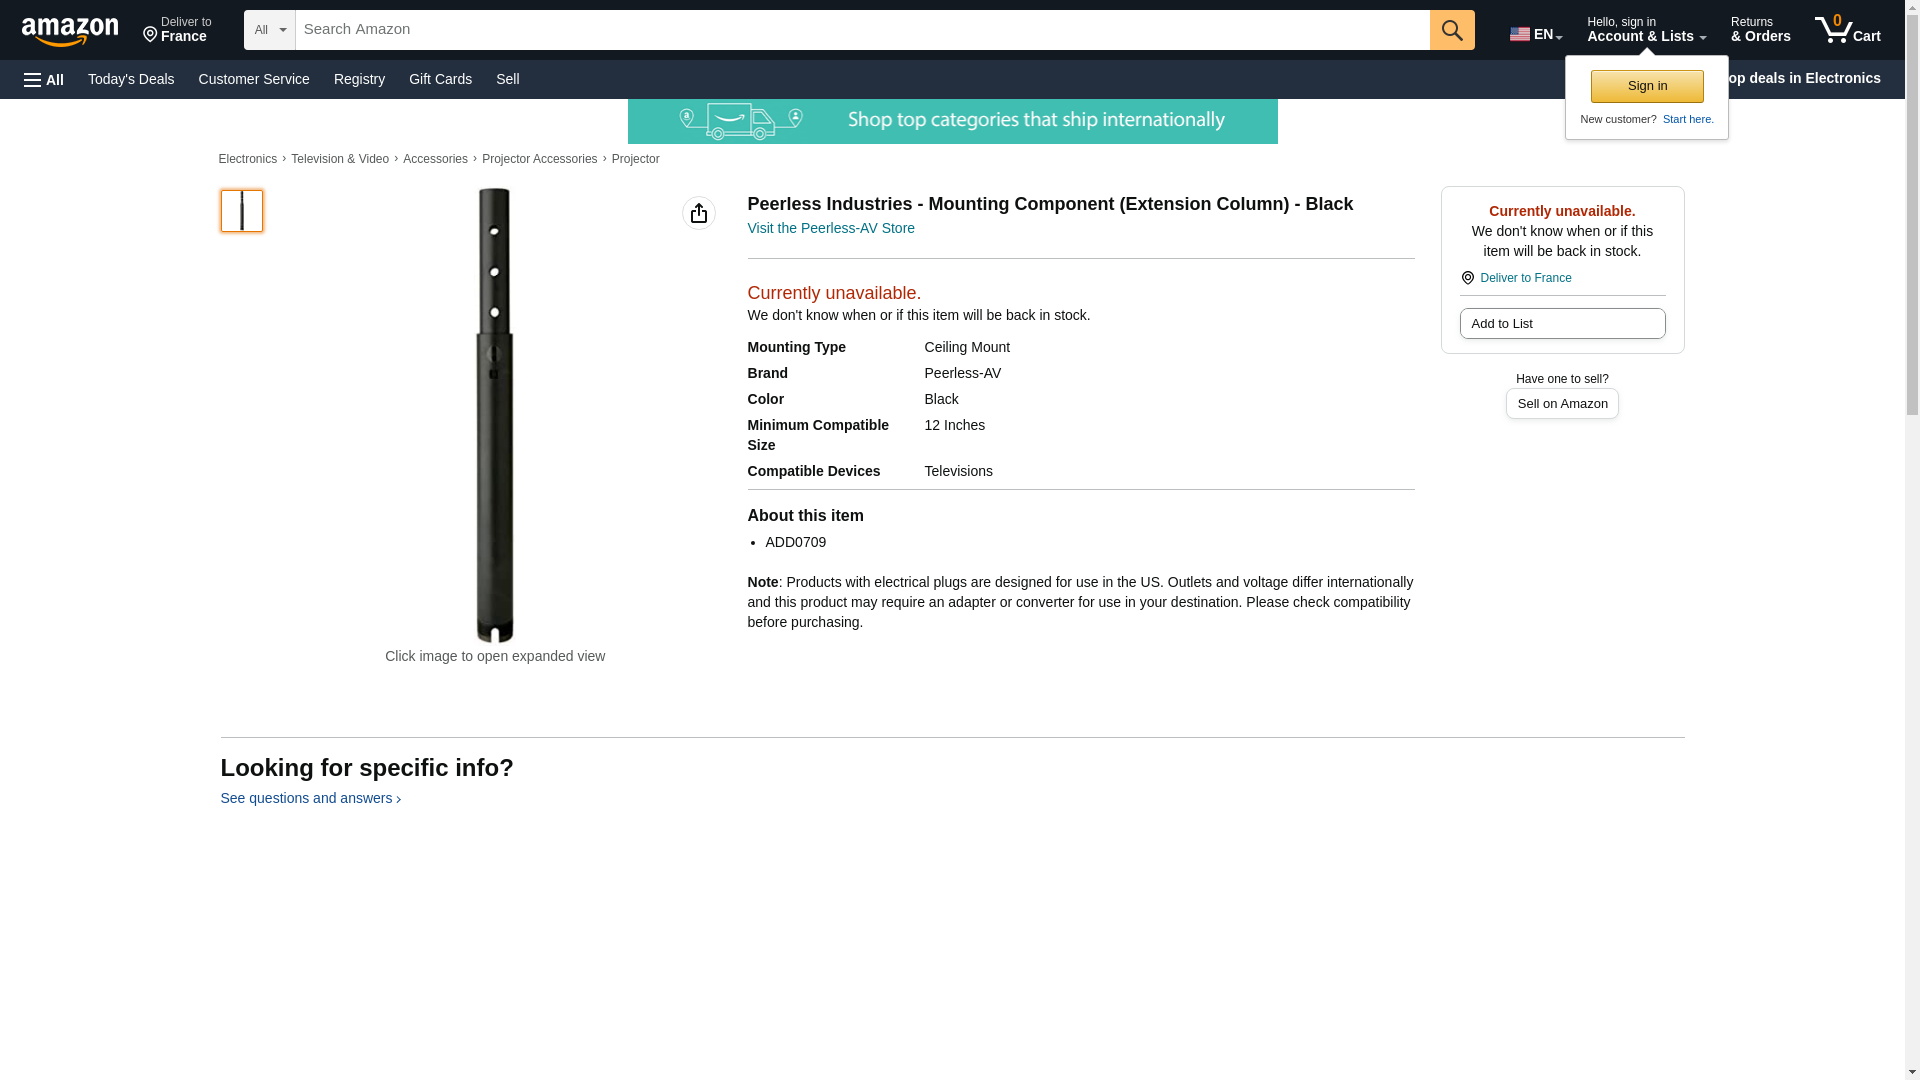This screenshot has height=1080, width=1920.
Task: Click the share icon beside product image
Action: [x=699, y=213]
